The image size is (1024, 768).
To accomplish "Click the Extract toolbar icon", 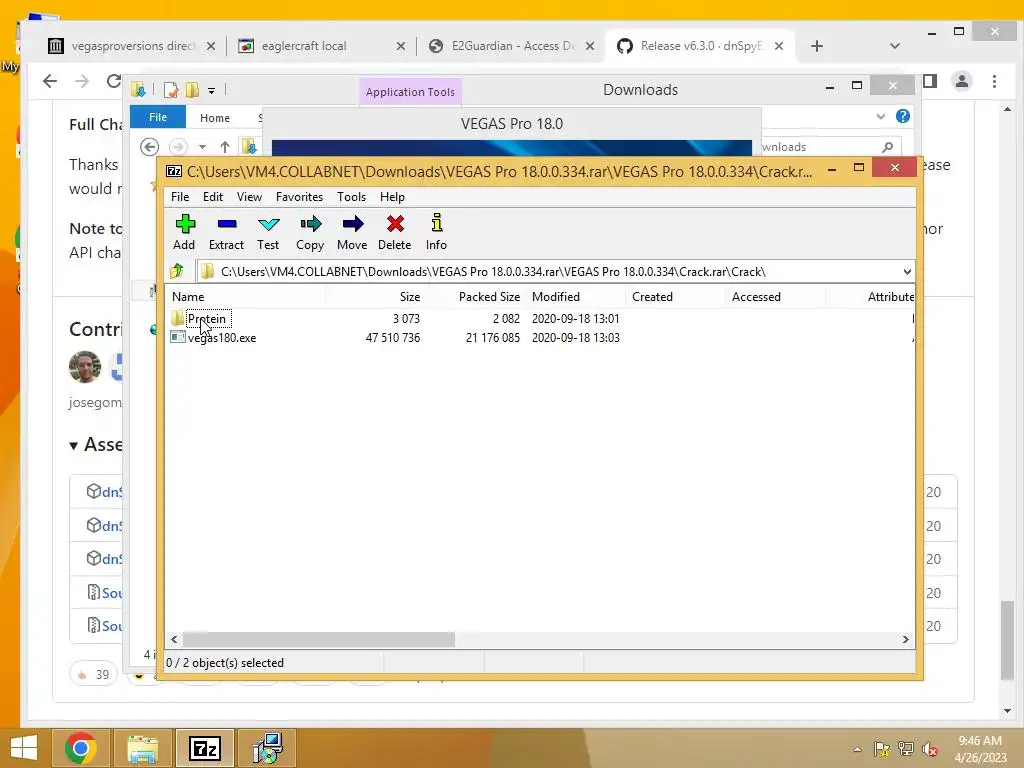I will tap(226, 232).
